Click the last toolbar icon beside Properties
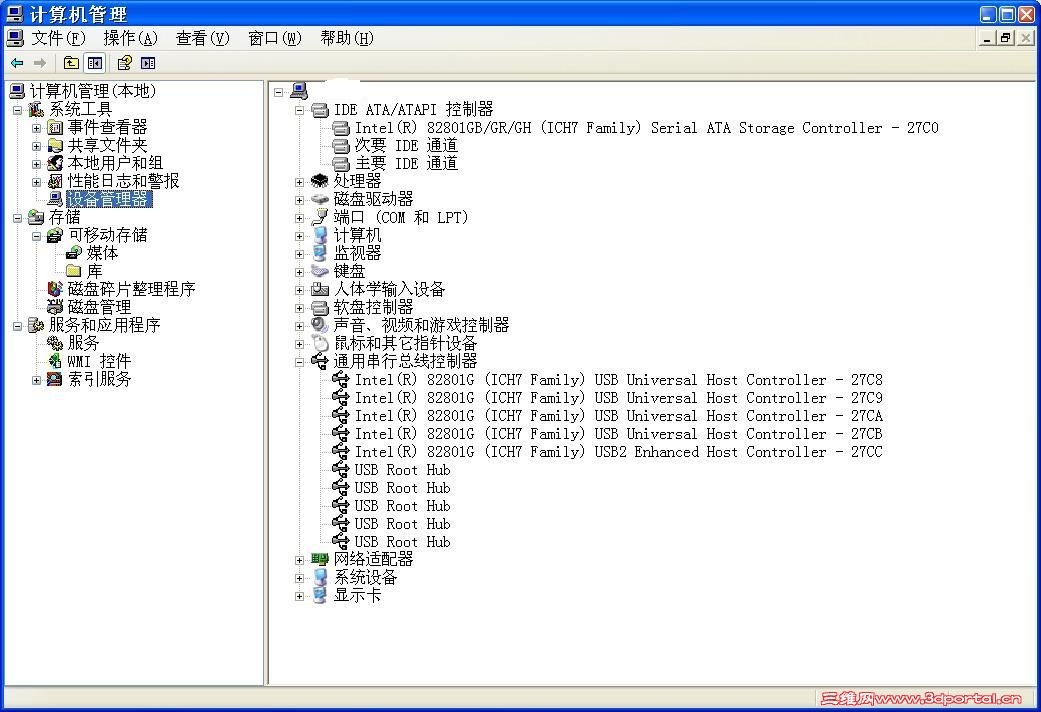 148,63
